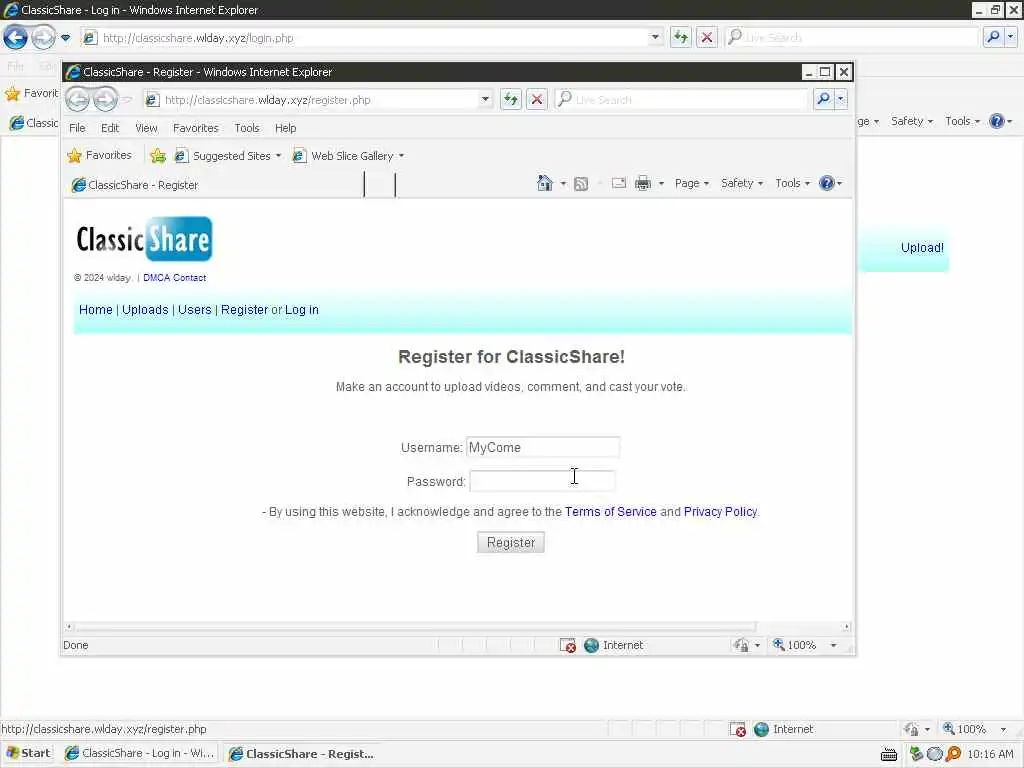This screenshot has width=1024, height=768.
Task: Expand address bar dropdown in Register window
Action: click(x=485, y=99)
